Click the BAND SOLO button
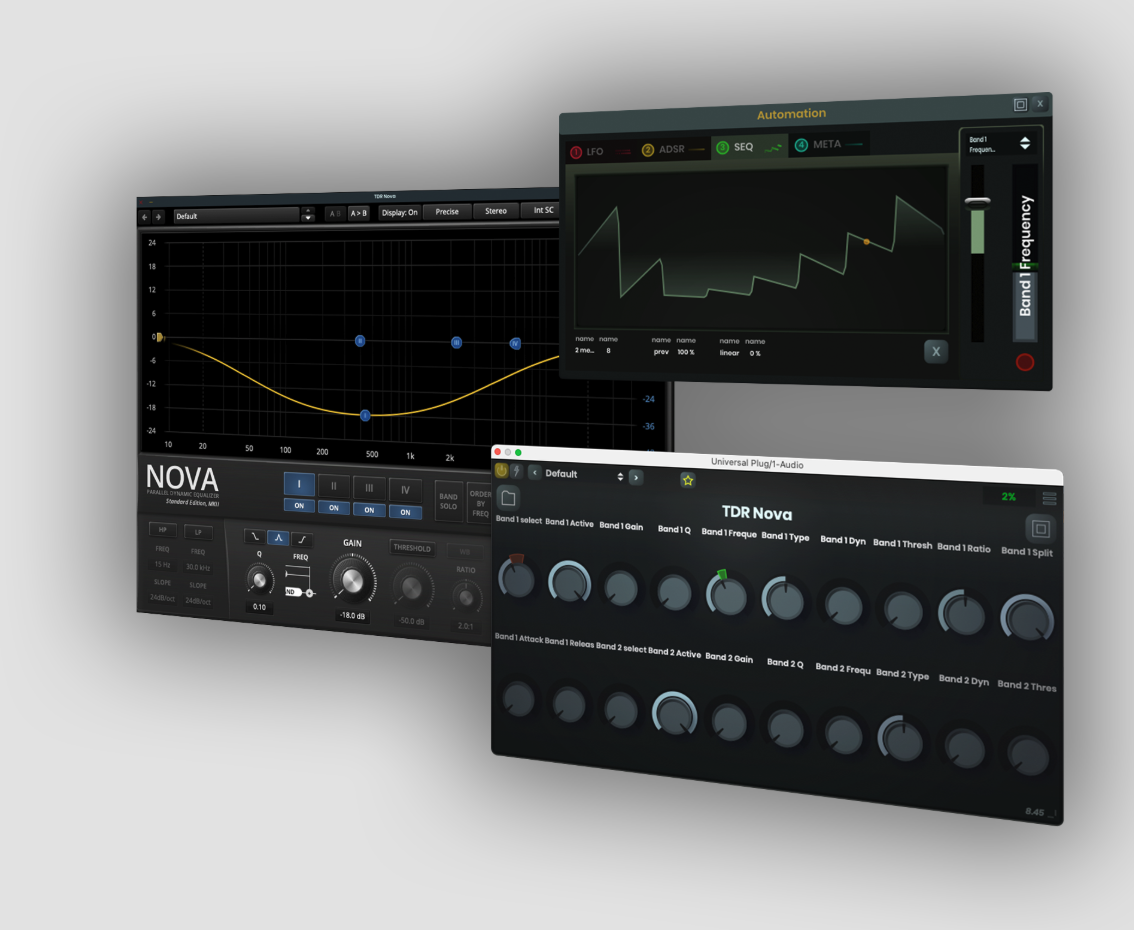 pos(448,500)
